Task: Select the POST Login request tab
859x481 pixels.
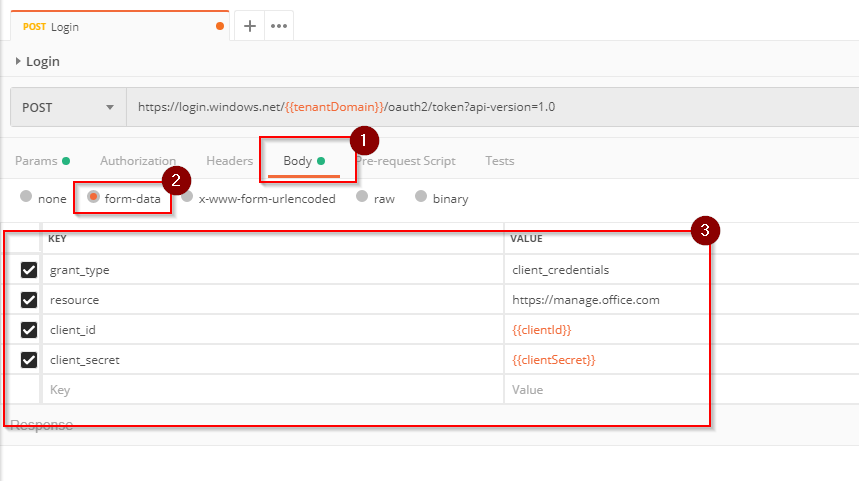Action: click(x=120, y=26)
